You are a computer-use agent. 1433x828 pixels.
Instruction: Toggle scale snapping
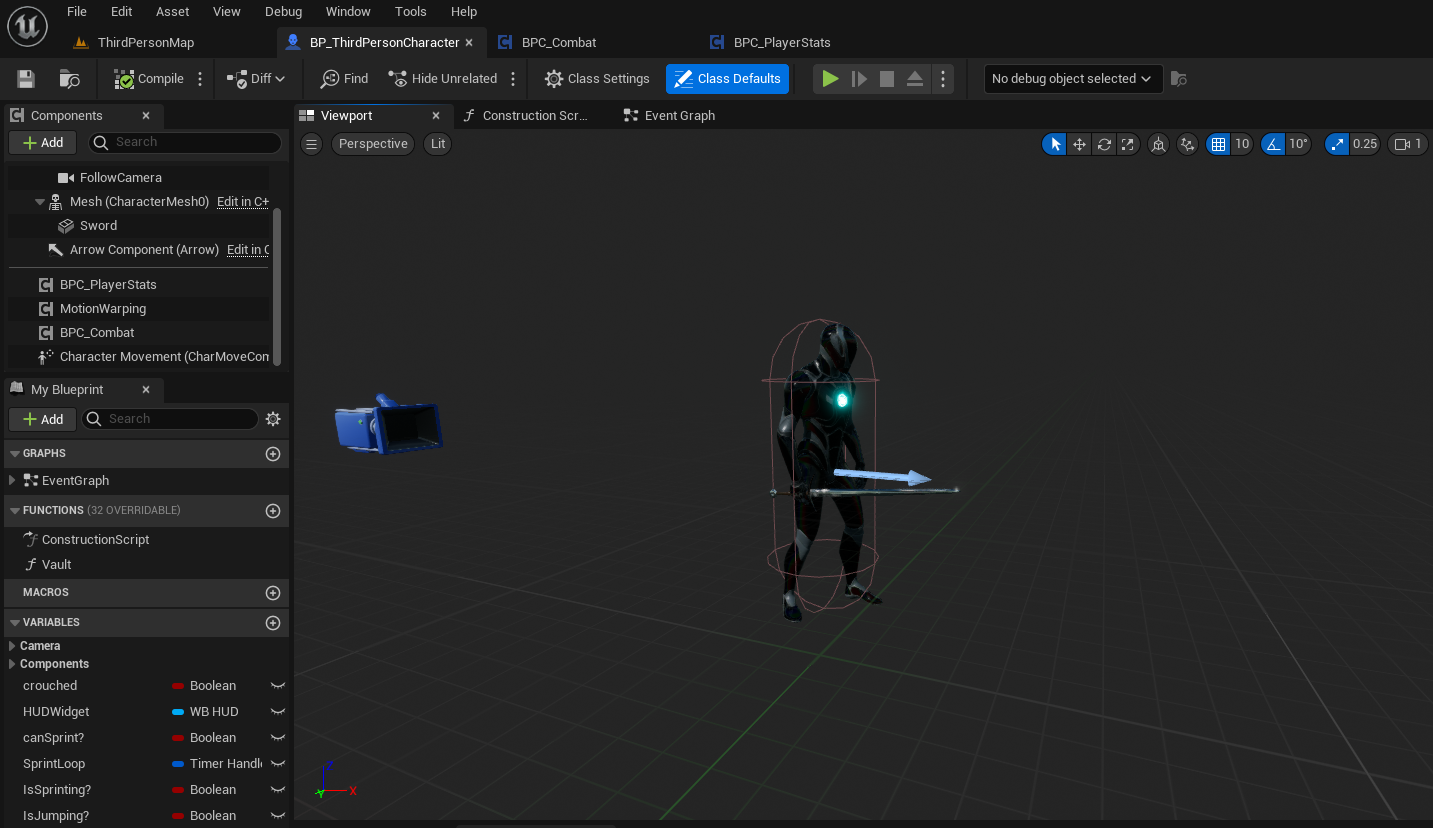(1337, 144)
